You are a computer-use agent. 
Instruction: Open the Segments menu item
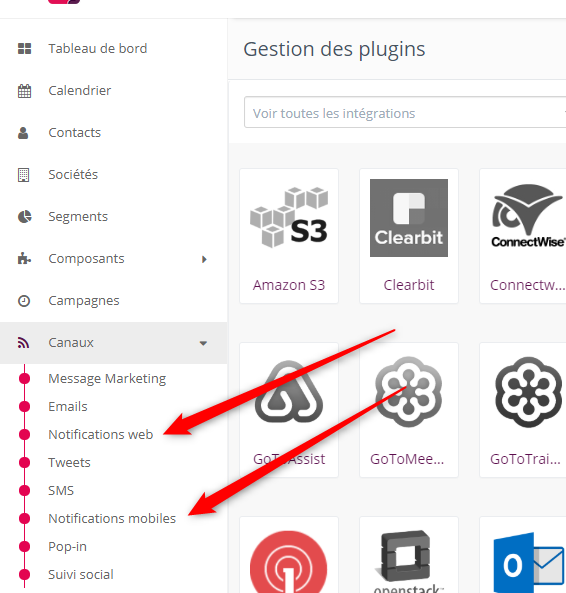[78, 217]
